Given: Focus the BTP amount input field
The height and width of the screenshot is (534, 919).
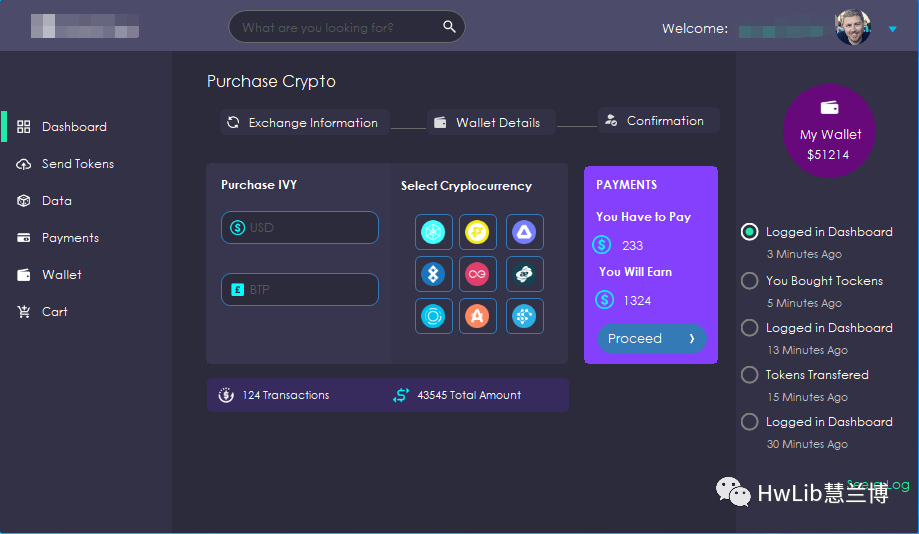Looking at the screenshot, I should point(300,290).
